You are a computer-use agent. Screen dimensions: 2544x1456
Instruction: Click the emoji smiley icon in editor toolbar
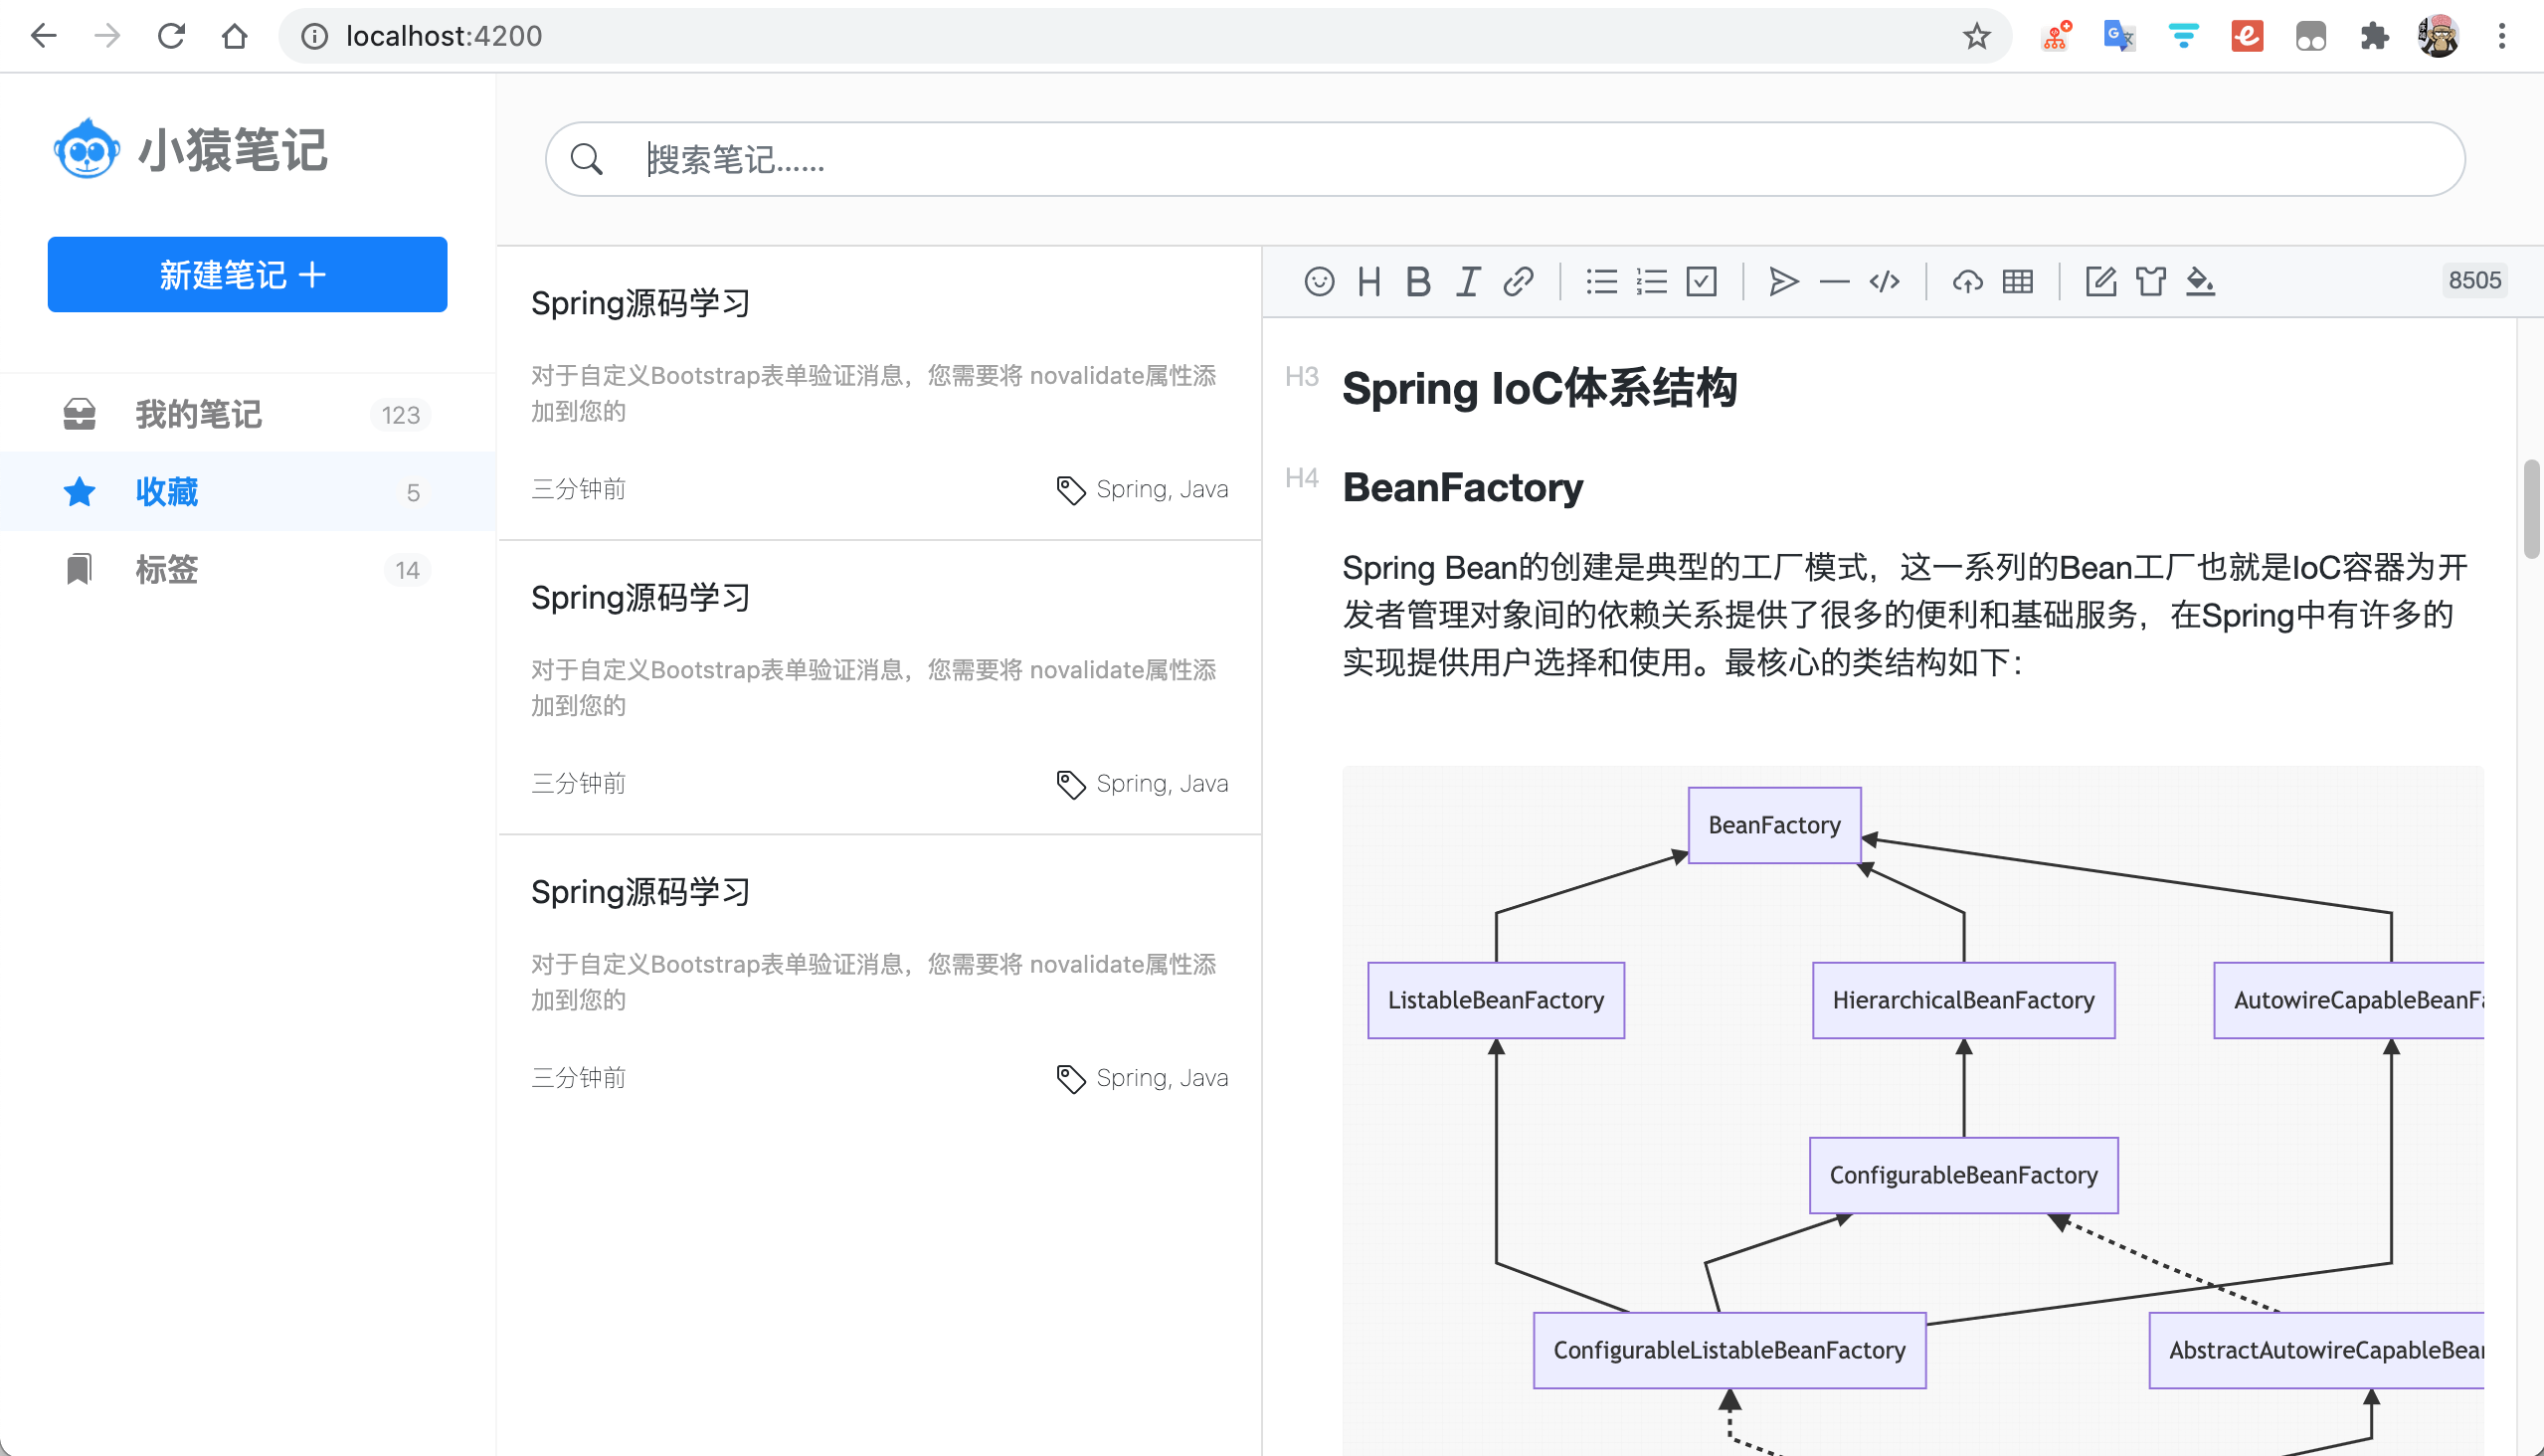1319,281
